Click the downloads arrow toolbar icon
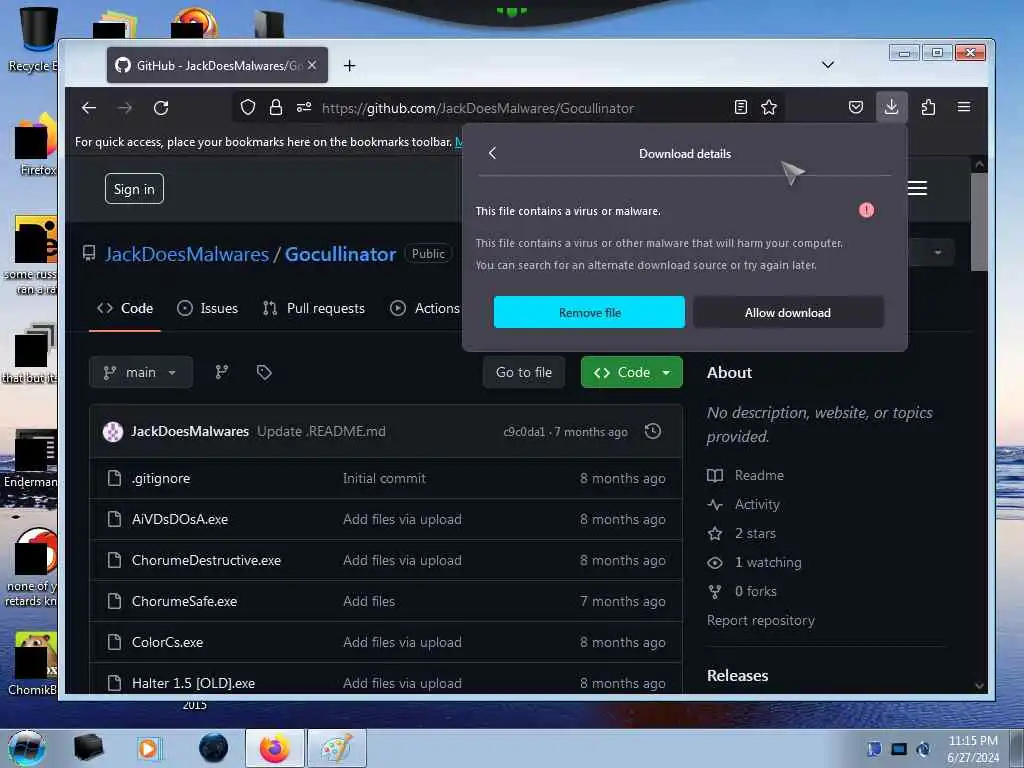The width and height of the screenshot is (1024, 768). point(891,107)
